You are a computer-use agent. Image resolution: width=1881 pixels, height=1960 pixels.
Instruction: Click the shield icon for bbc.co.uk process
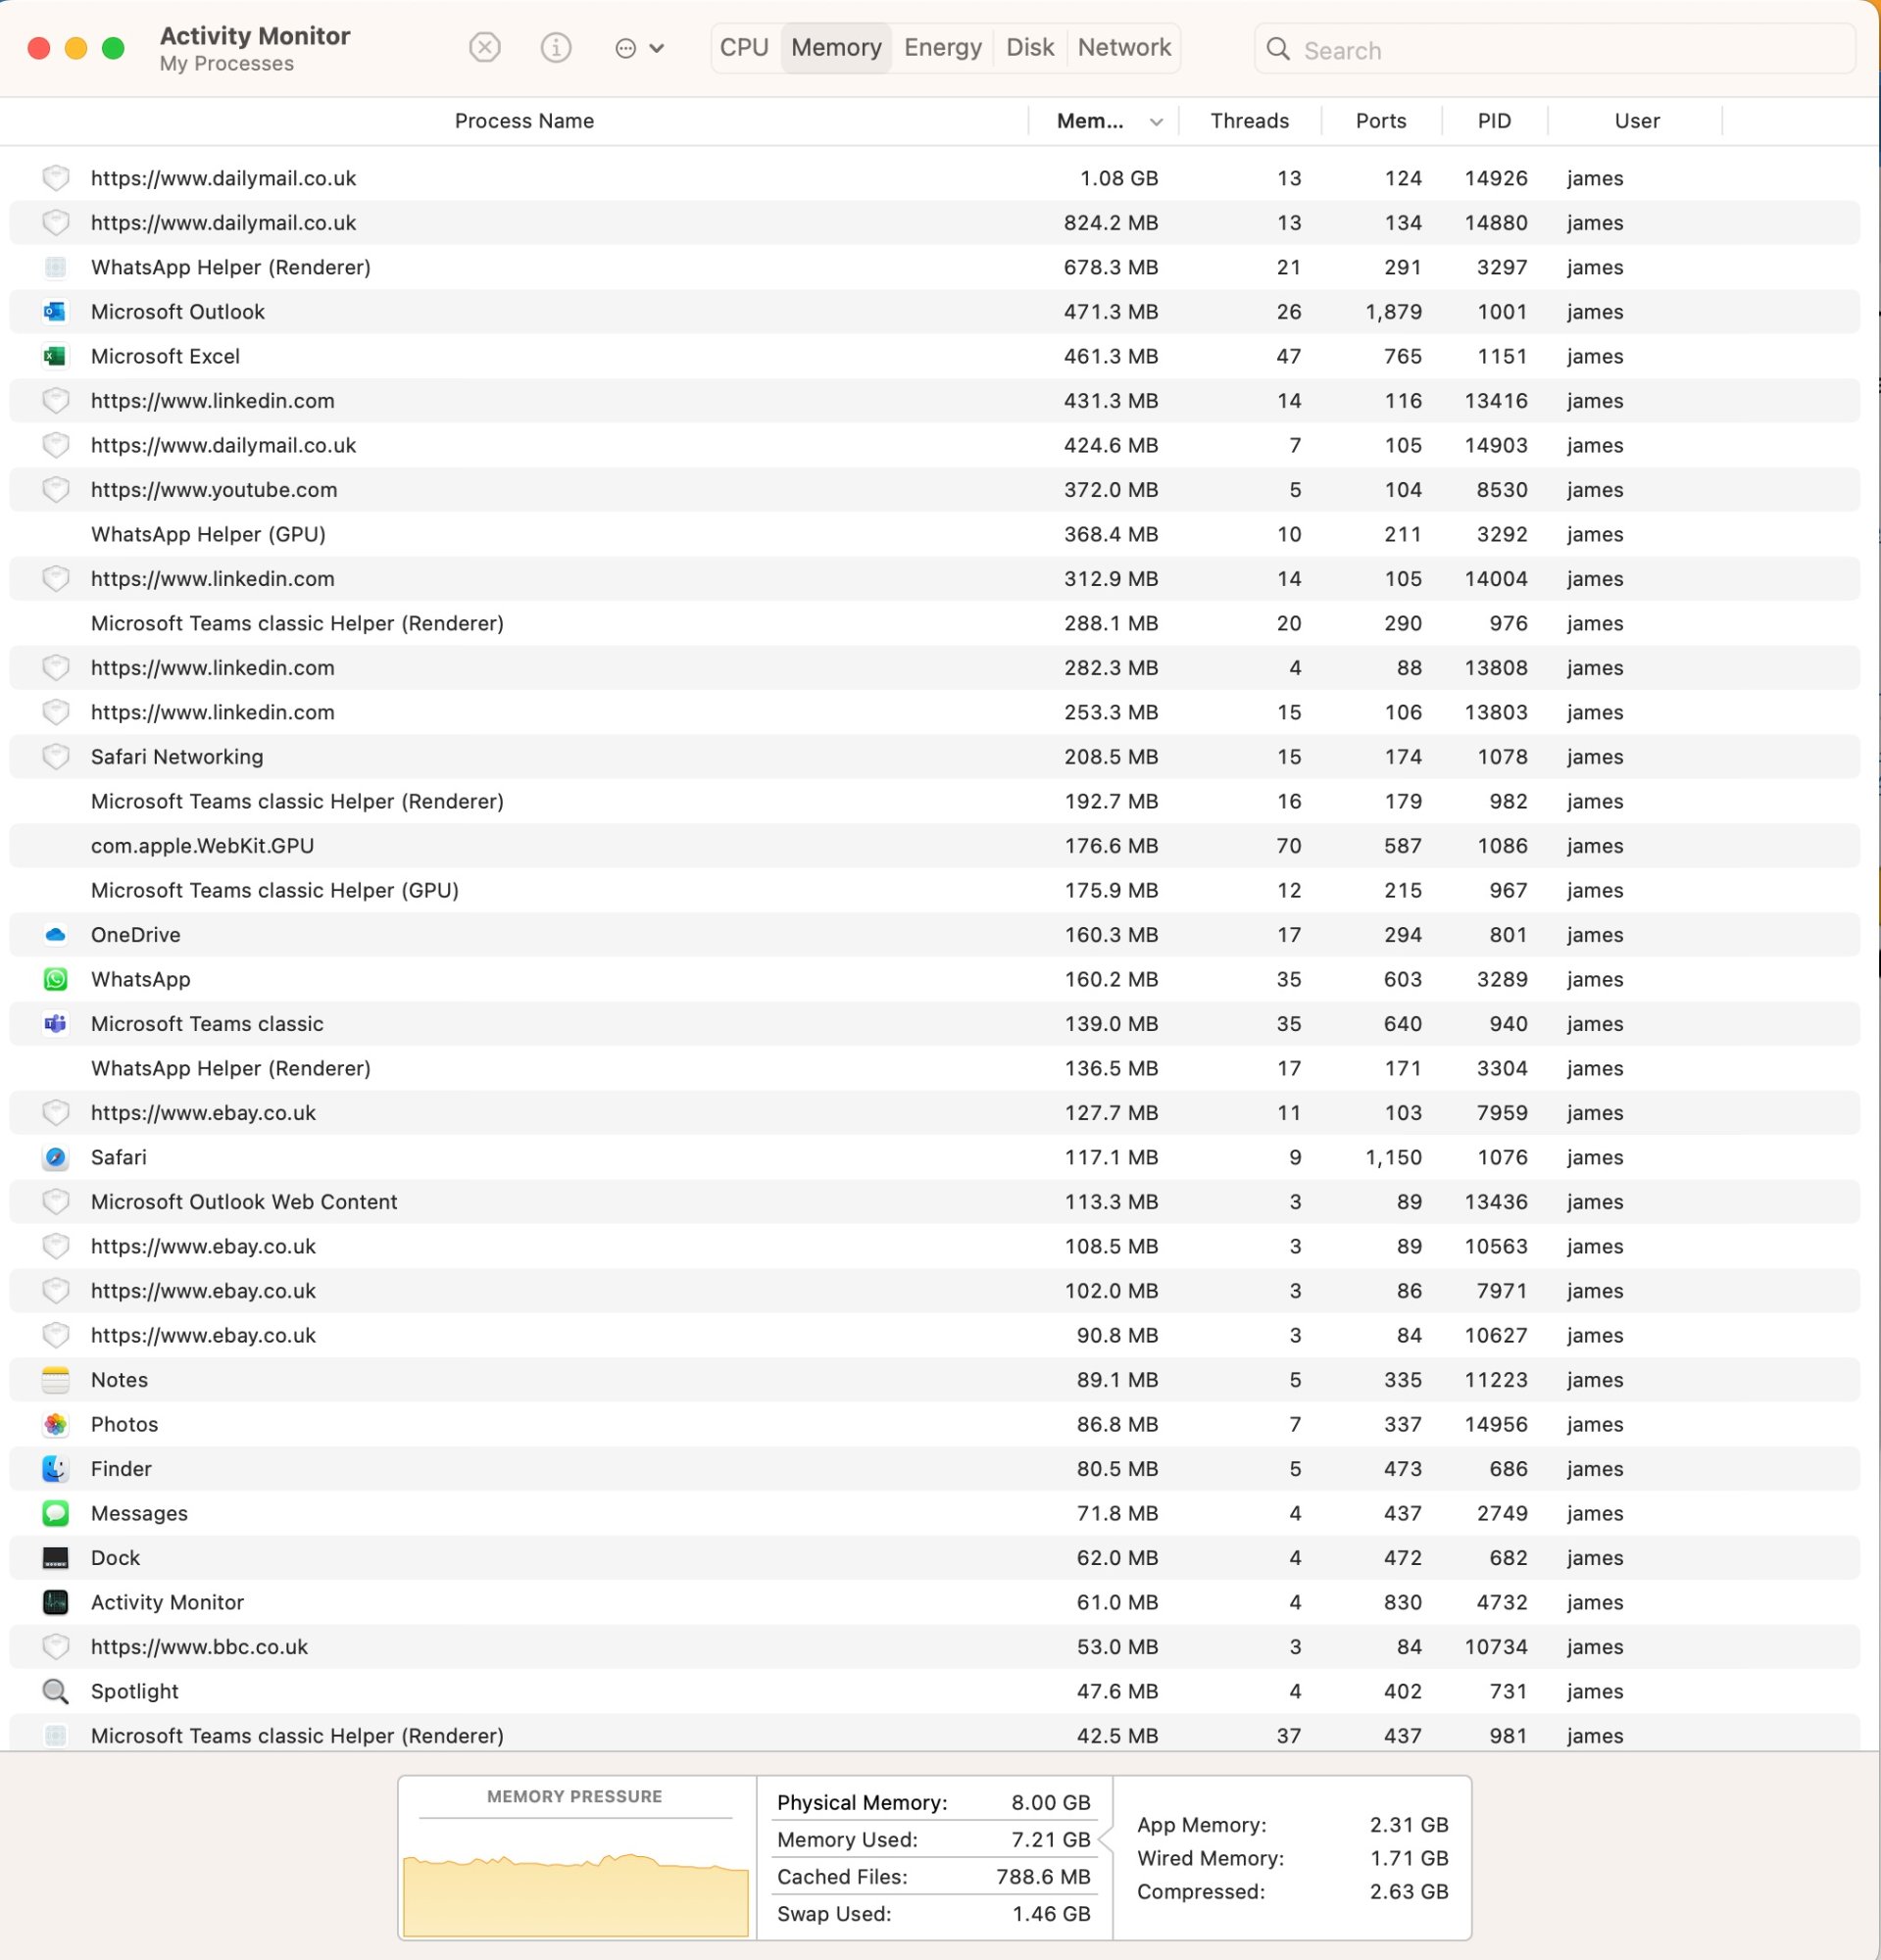coord(55,1647)
